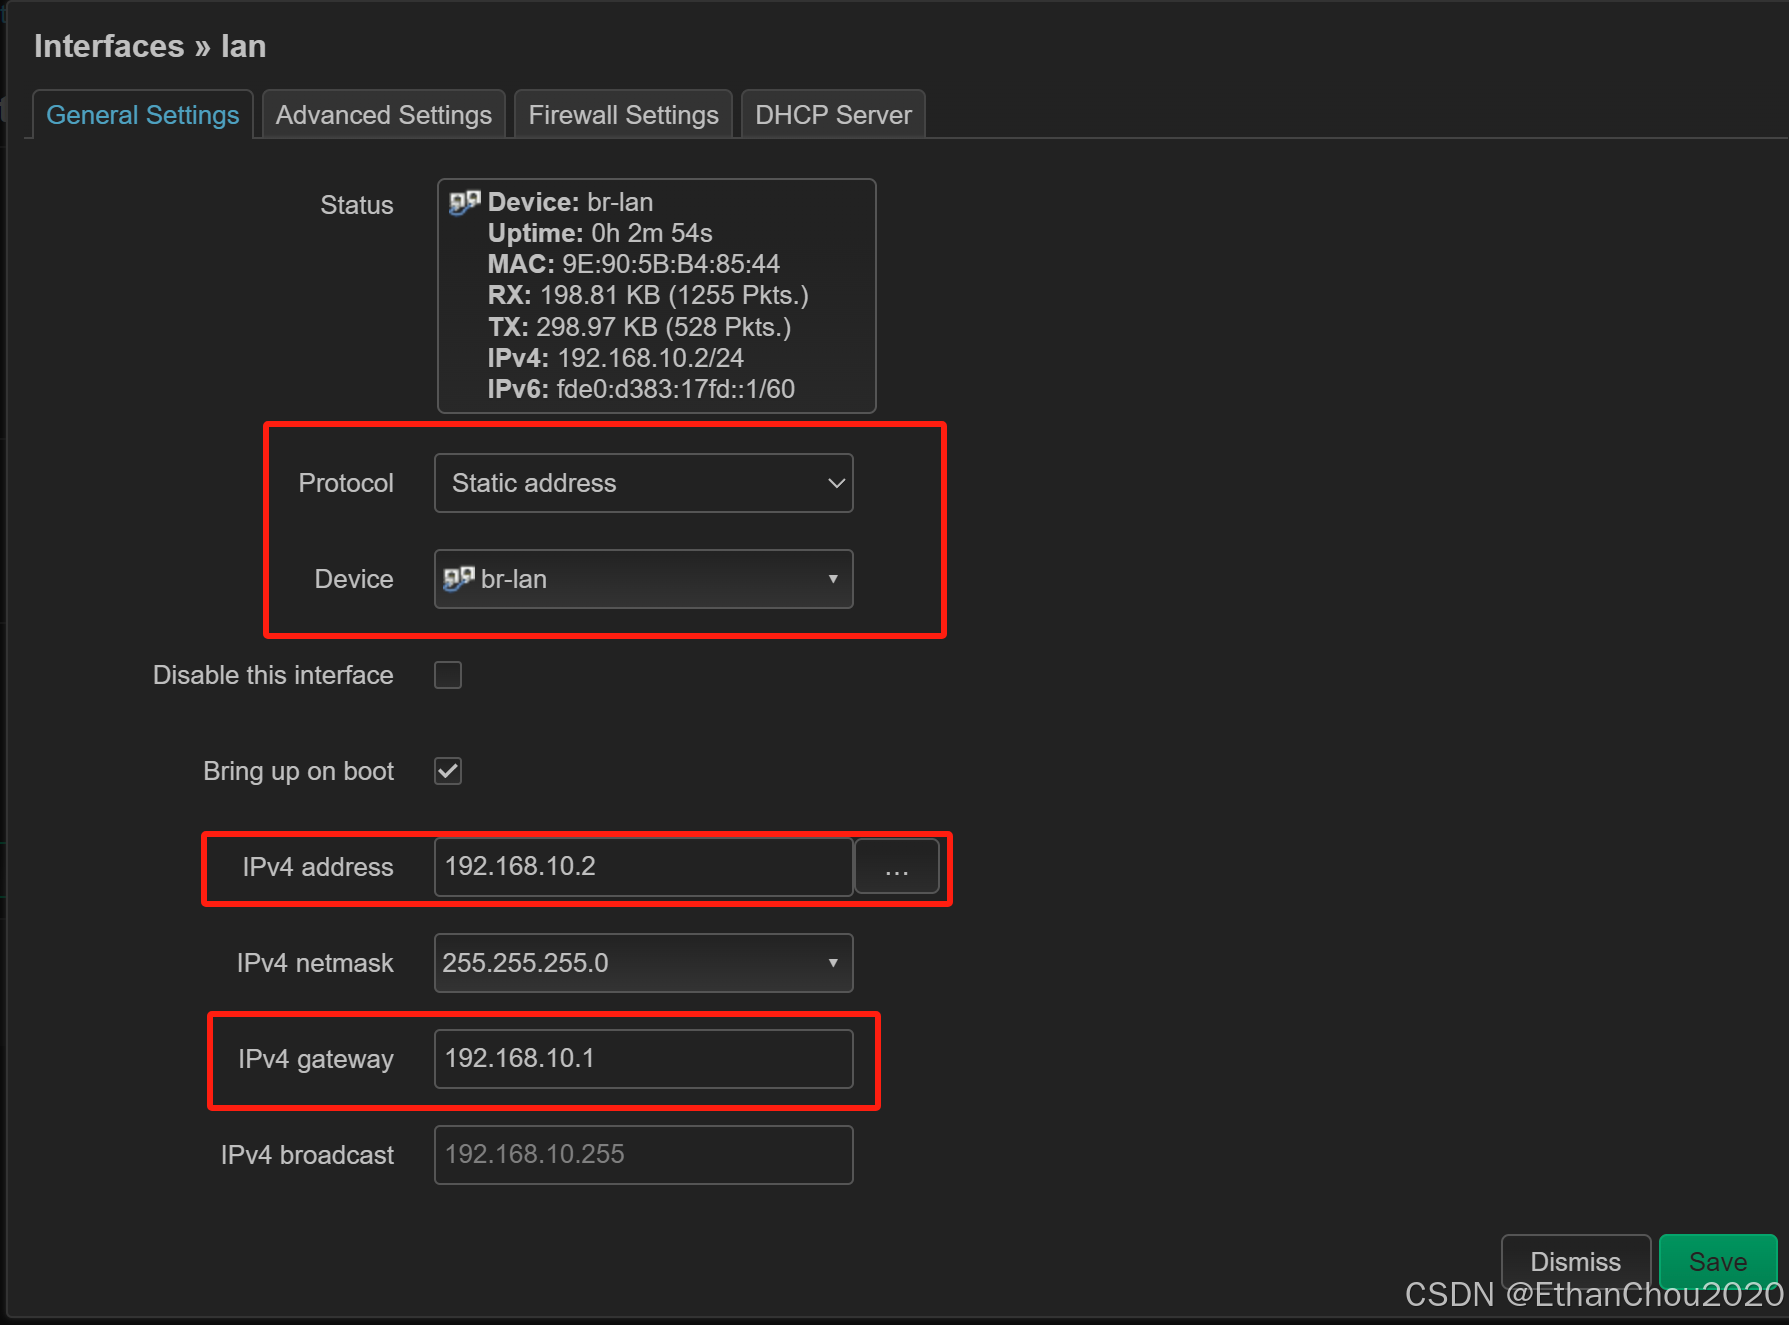Click the ellipsis button beside IPv4 address
The height and width of the screenshot is (1325, 1789).
(x=897, y=867)
